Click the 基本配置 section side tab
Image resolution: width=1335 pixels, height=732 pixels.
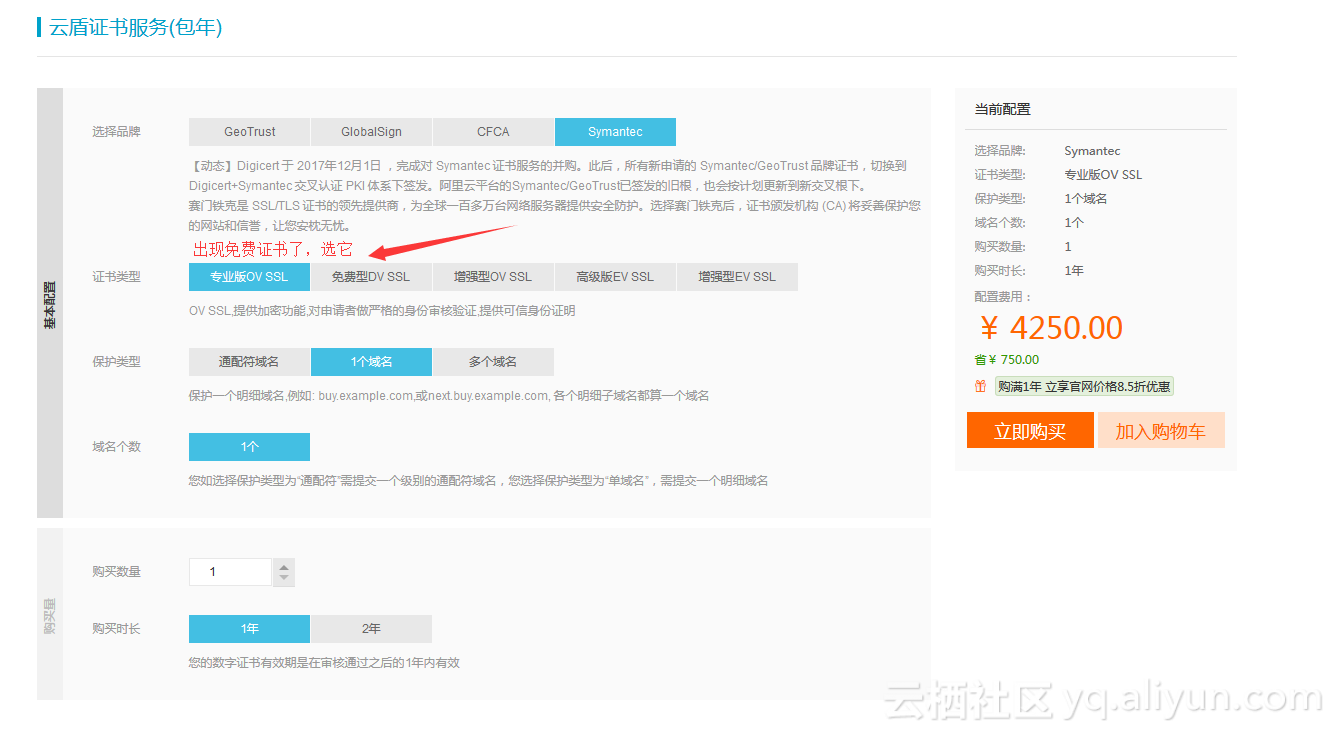click(x=50, y=303)
